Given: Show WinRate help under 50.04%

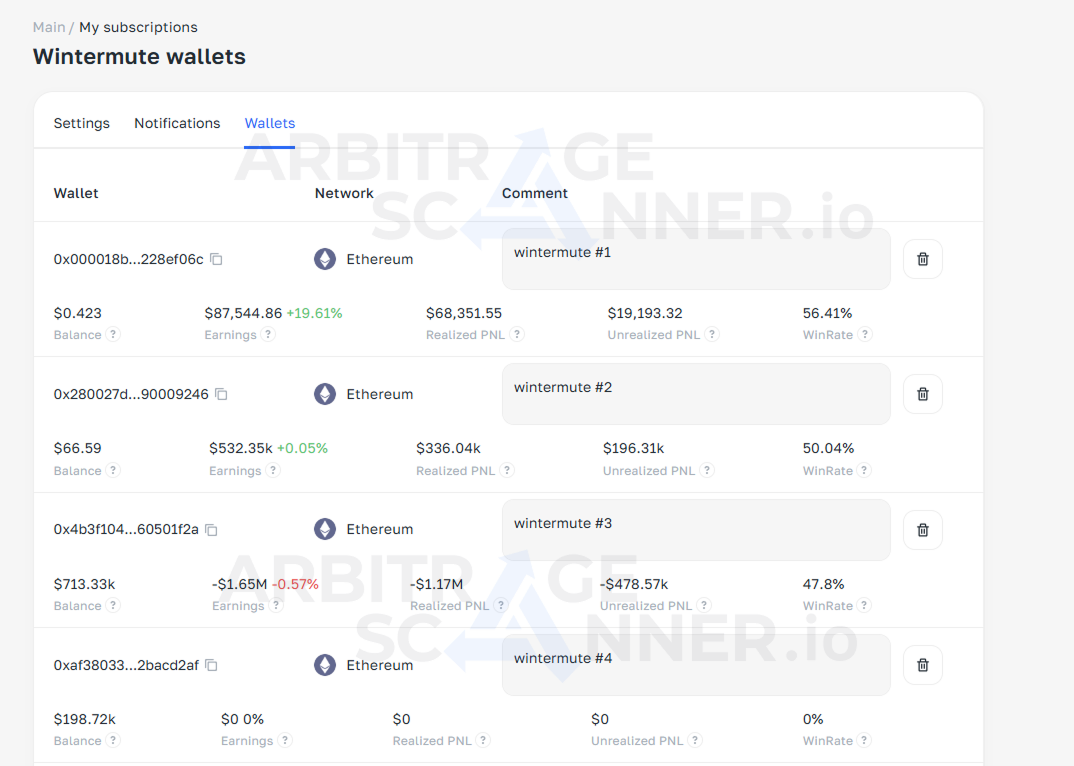Looking at the screenshot, I should [x=864, y=470].
